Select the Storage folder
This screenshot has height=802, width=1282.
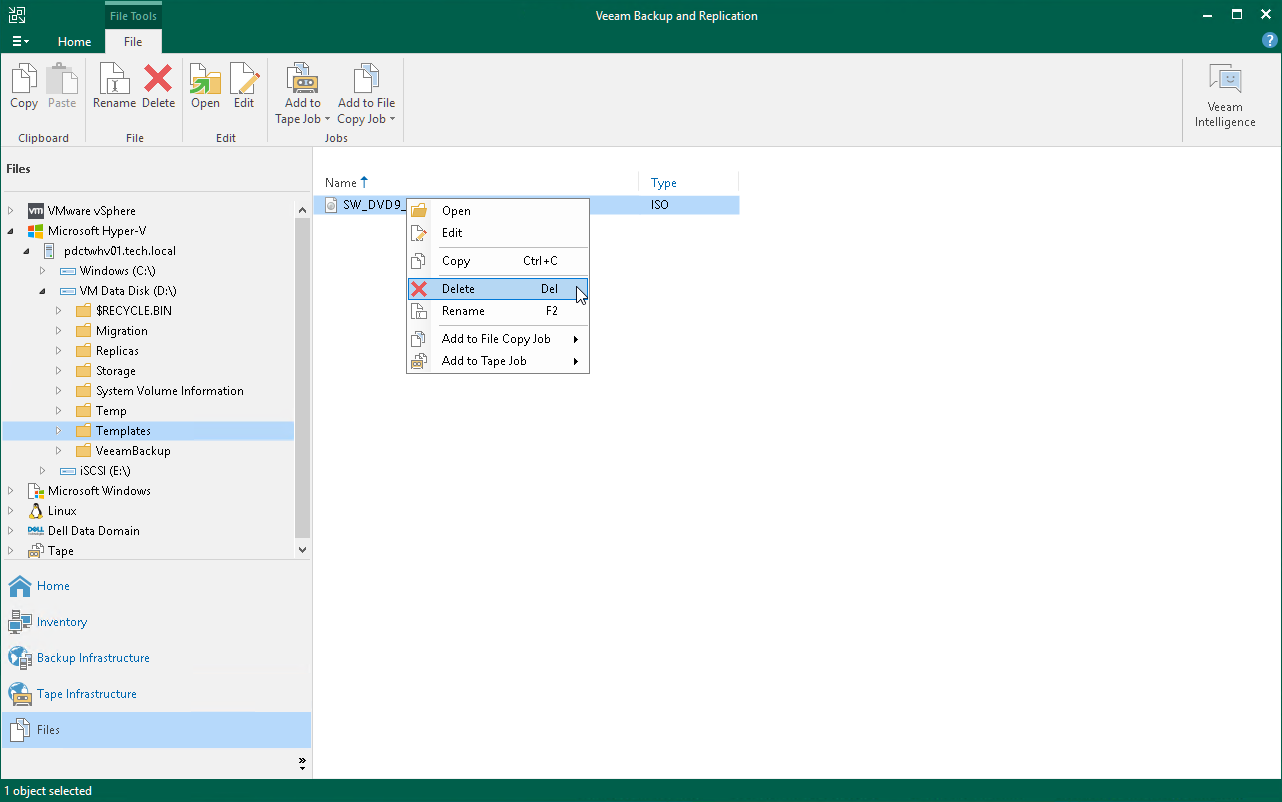point(116,371)
